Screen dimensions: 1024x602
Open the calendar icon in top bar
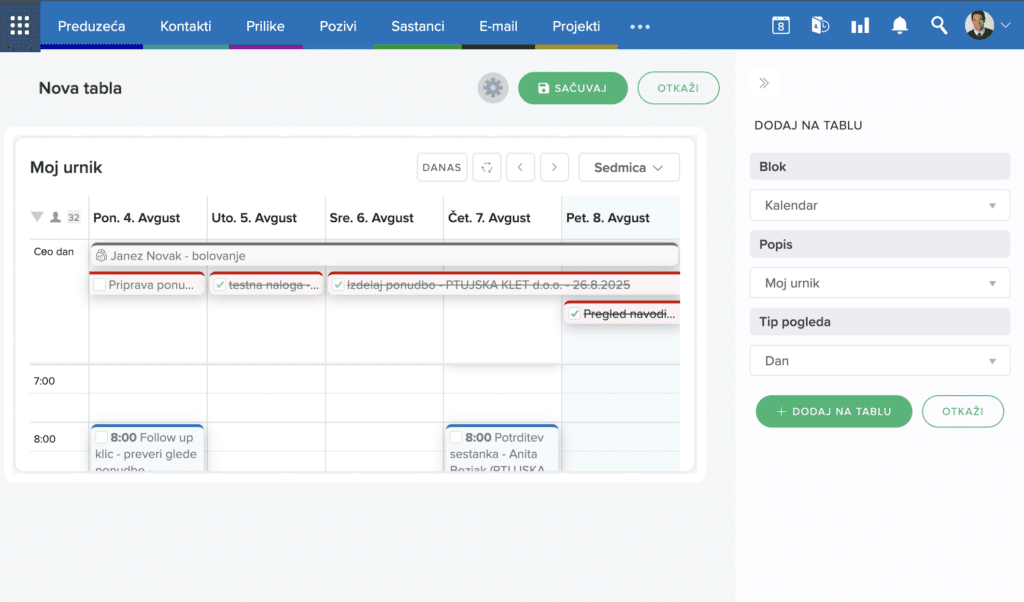[x=780, y=26]
